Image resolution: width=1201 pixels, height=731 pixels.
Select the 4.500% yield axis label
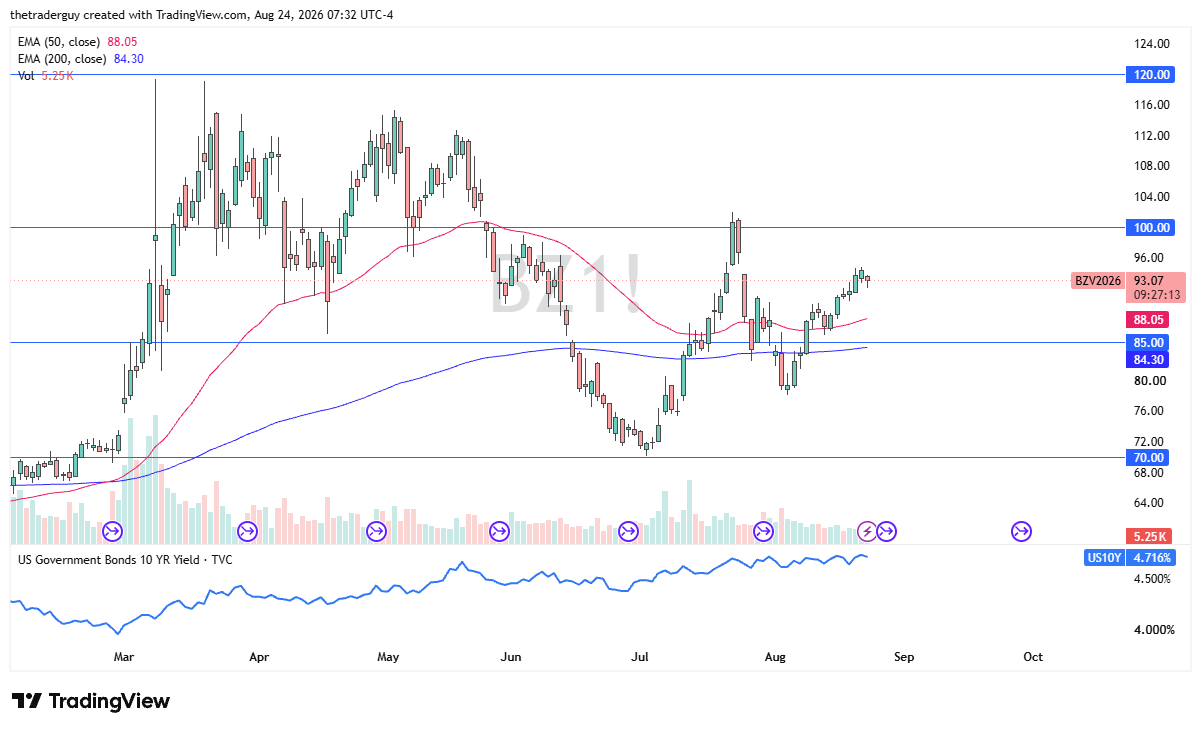click(1153, 579)
